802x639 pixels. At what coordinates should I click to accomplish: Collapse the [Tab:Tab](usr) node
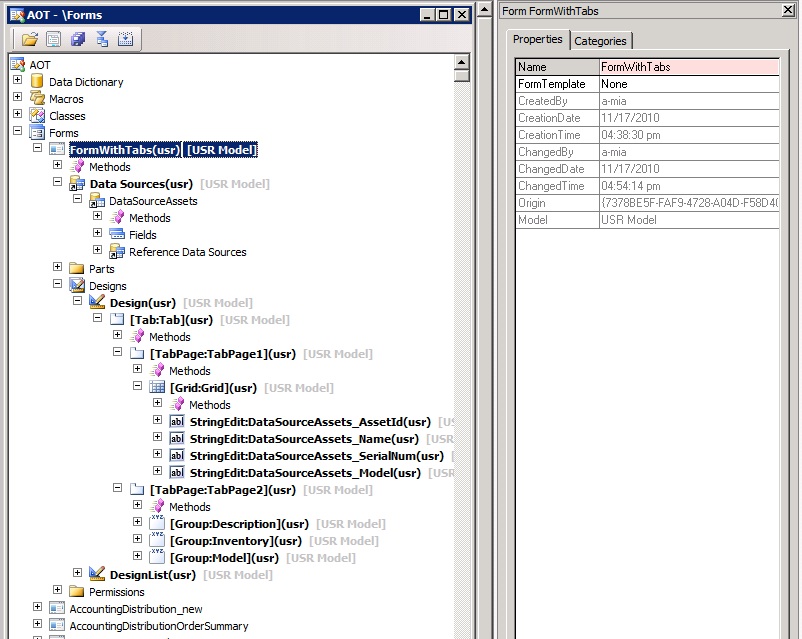click(x=97, y=318)
